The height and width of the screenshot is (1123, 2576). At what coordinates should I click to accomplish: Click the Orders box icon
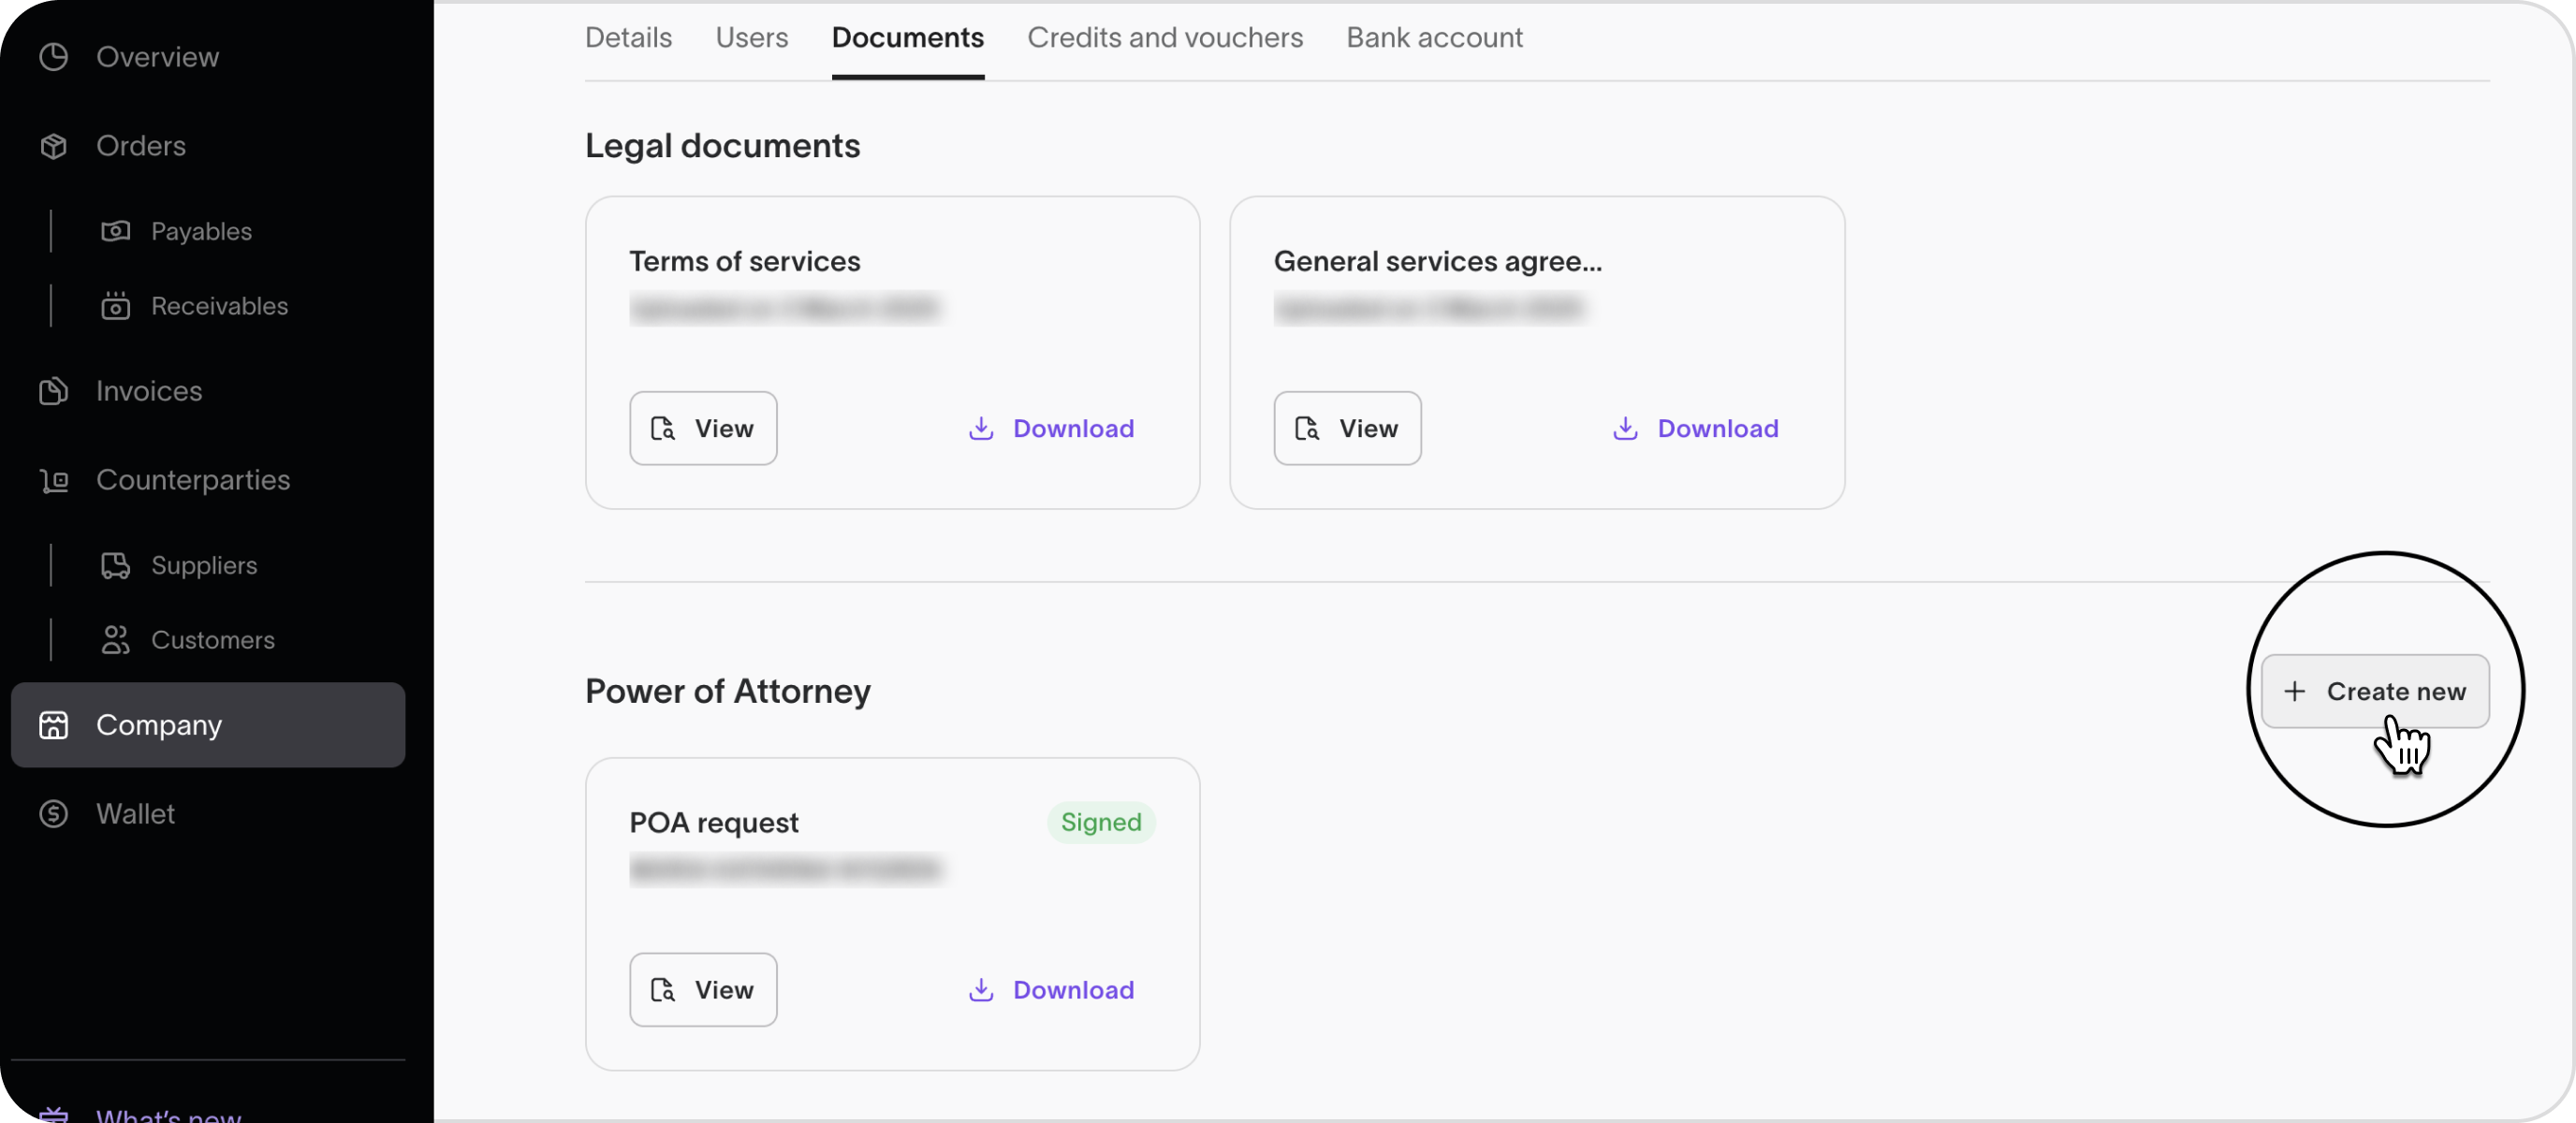coord(54,146)
